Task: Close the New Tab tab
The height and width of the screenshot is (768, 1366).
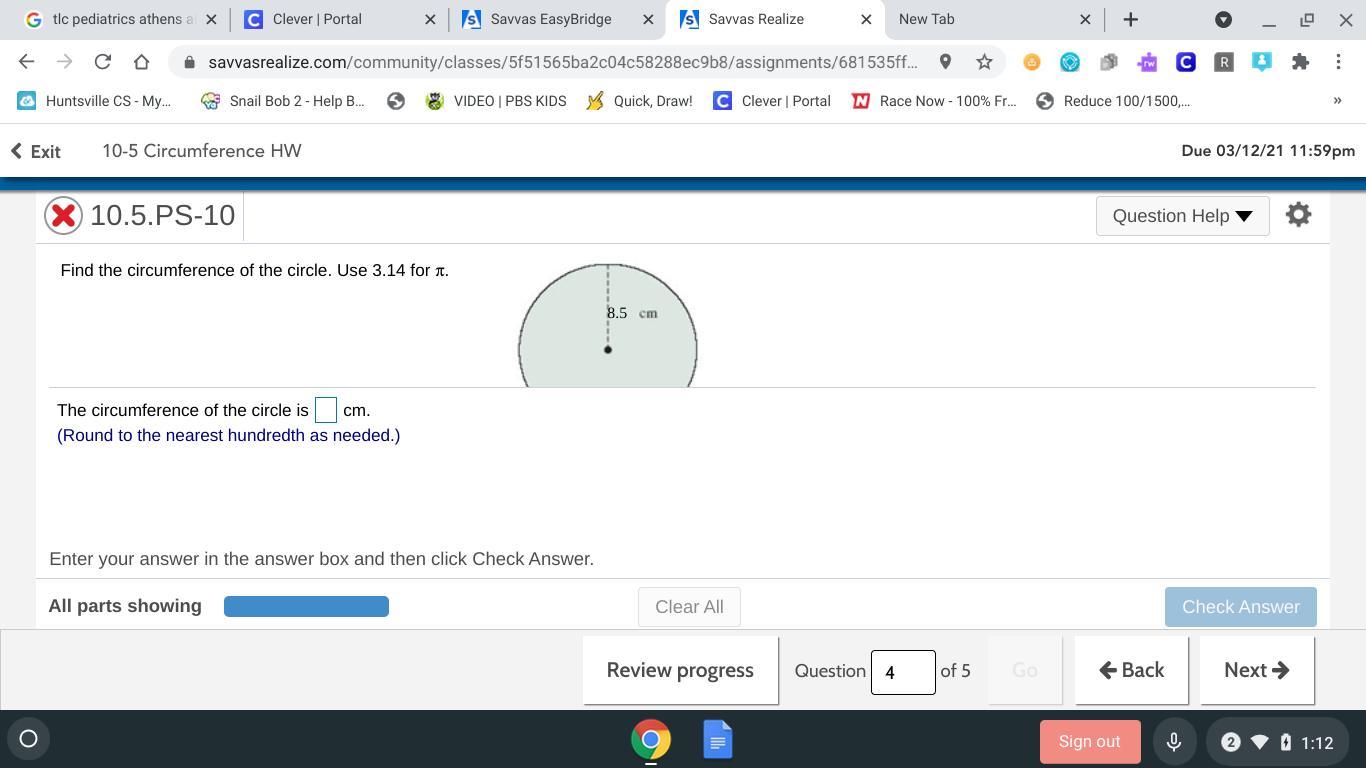Action: click(1085, 19)
